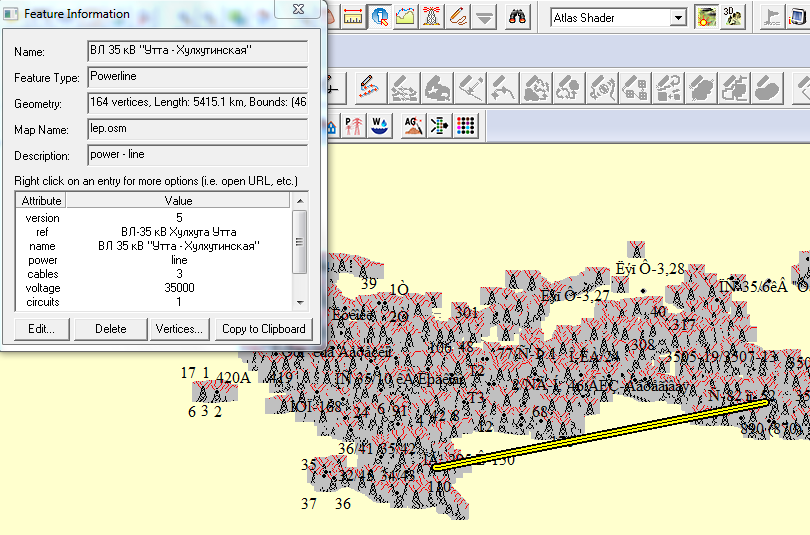Select the Digitizer pencil tool

[458, 16]
